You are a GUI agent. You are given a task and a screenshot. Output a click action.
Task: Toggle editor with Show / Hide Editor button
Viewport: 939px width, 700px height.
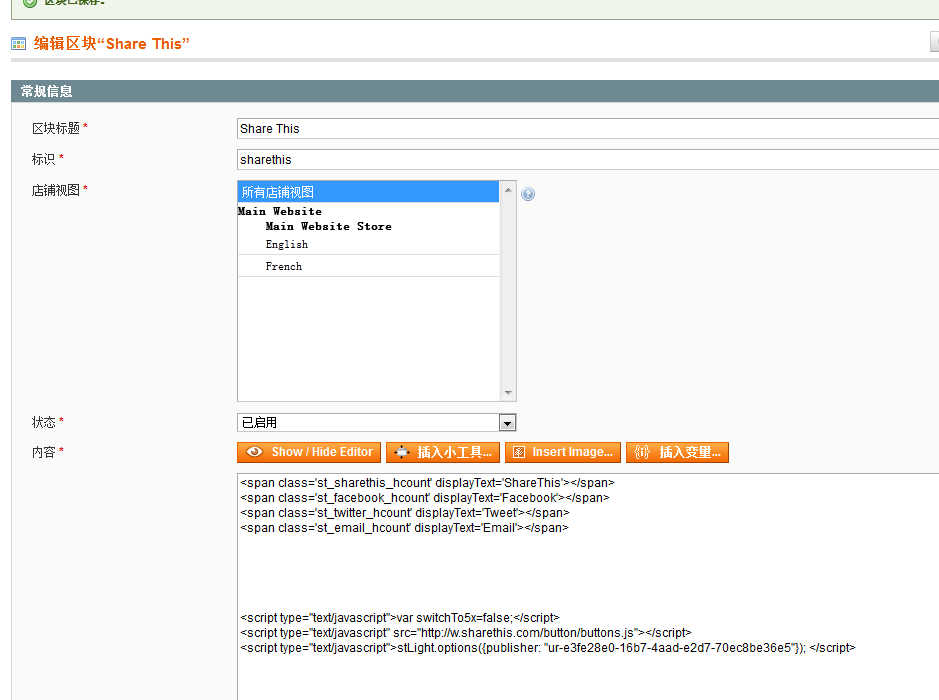[309, 452]
